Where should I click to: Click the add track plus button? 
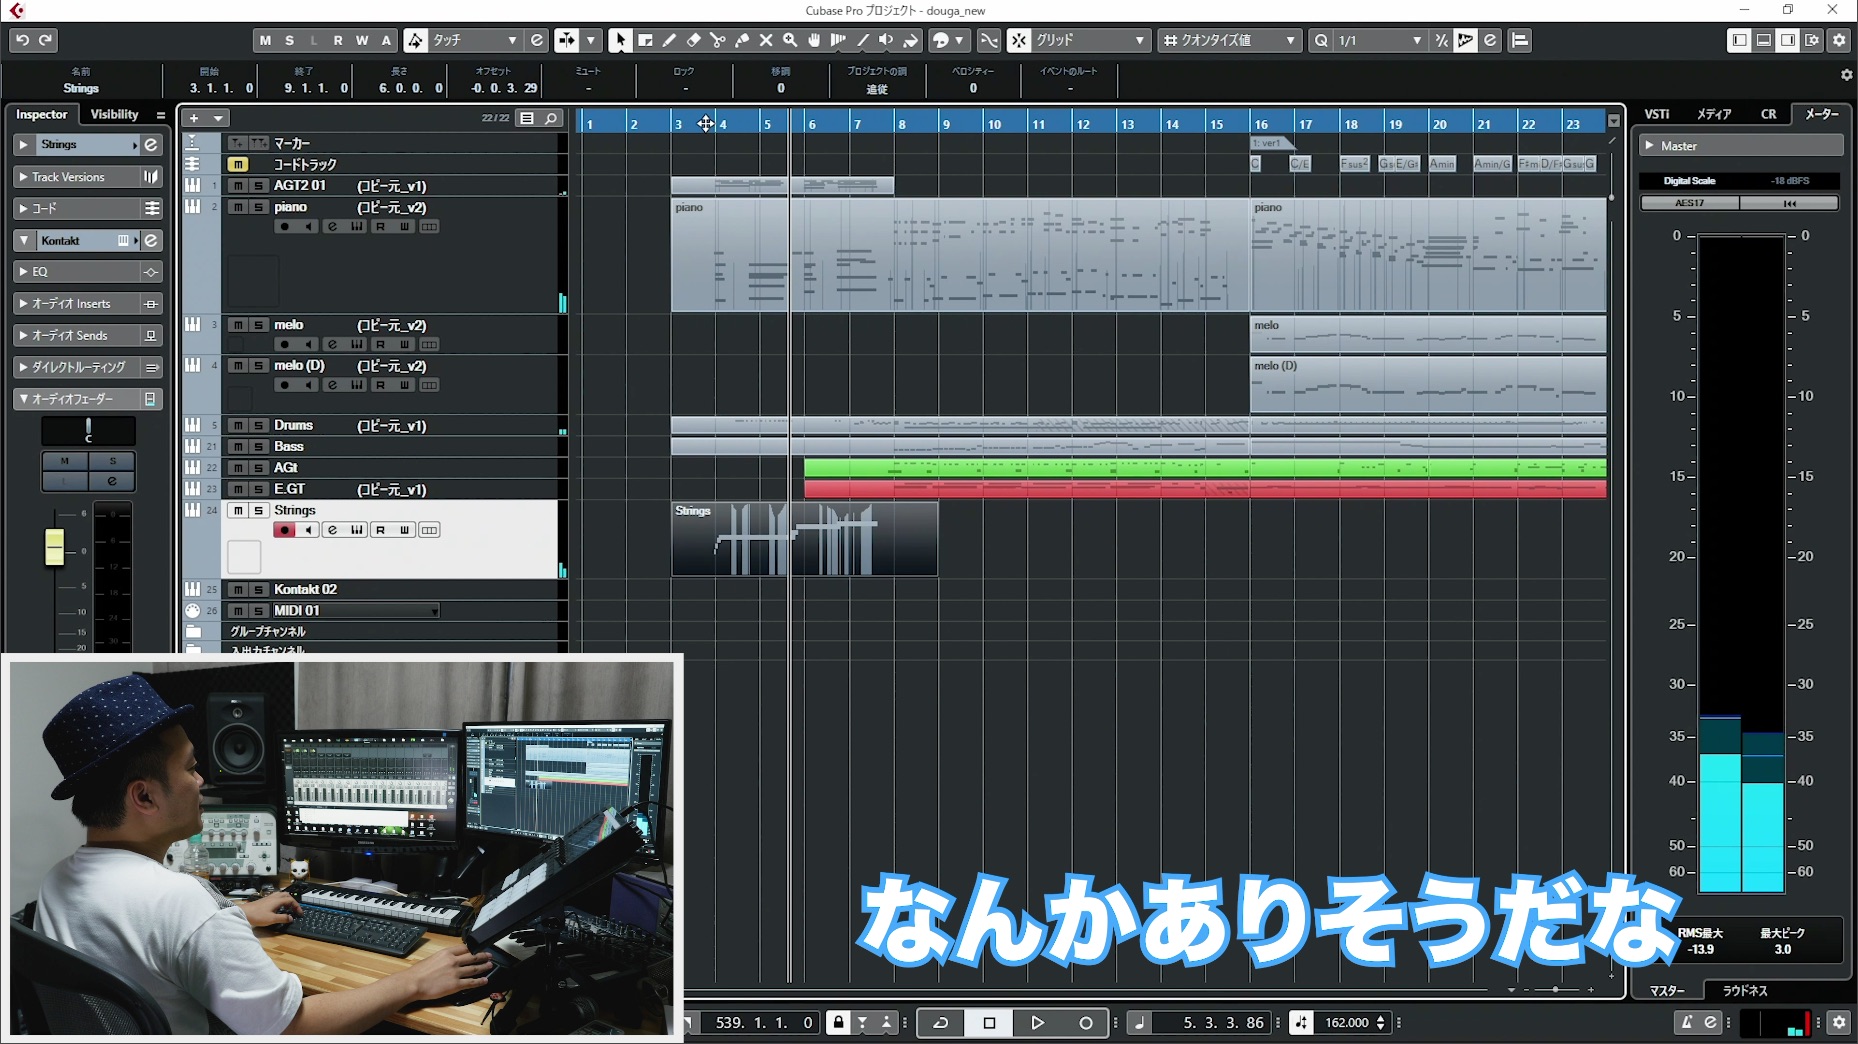coord(194,118)
